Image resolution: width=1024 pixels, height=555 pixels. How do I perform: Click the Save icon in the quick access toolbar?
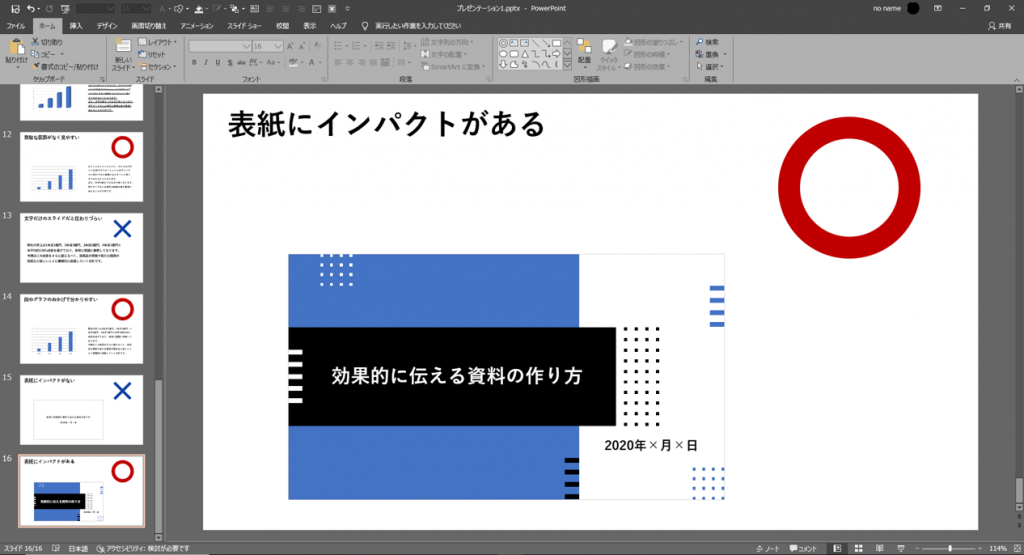(16, 8)
